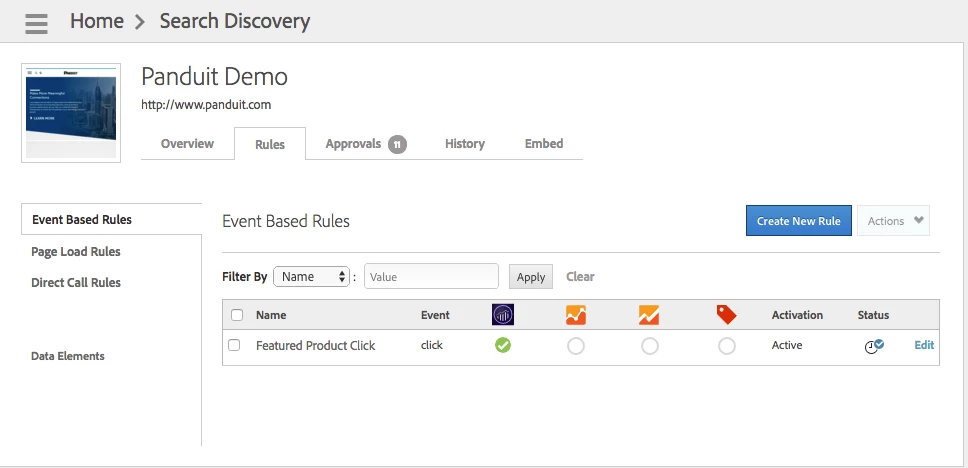Image resolution: width=968 pixels, height=468 pixels.
Task: Open the hamburger menu icon
Action: (x=36, y=23)
